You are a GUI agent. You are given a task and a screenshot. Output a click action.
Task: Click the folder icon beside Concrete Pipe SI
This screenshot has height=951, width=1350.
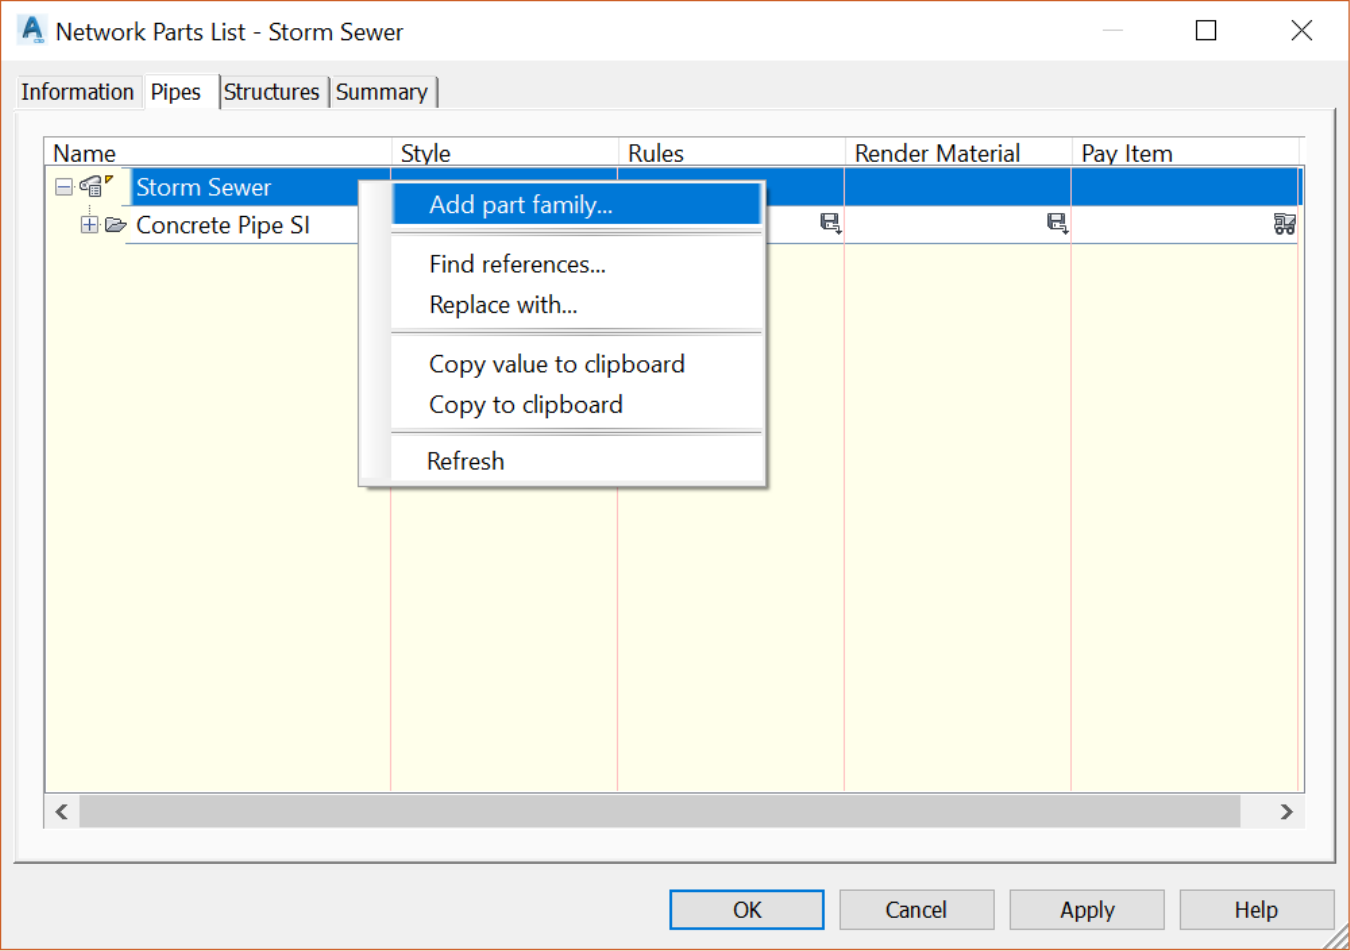click(x=115, y=225)
